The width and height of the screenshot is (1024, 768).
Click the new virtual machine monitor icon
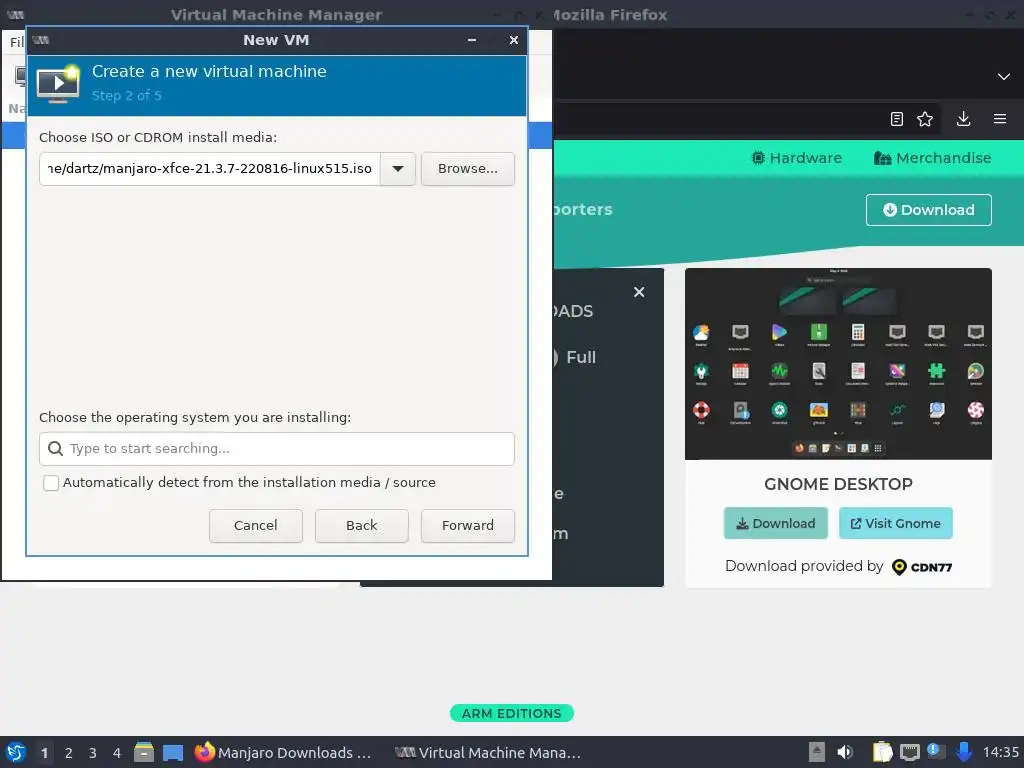point(58,84)
